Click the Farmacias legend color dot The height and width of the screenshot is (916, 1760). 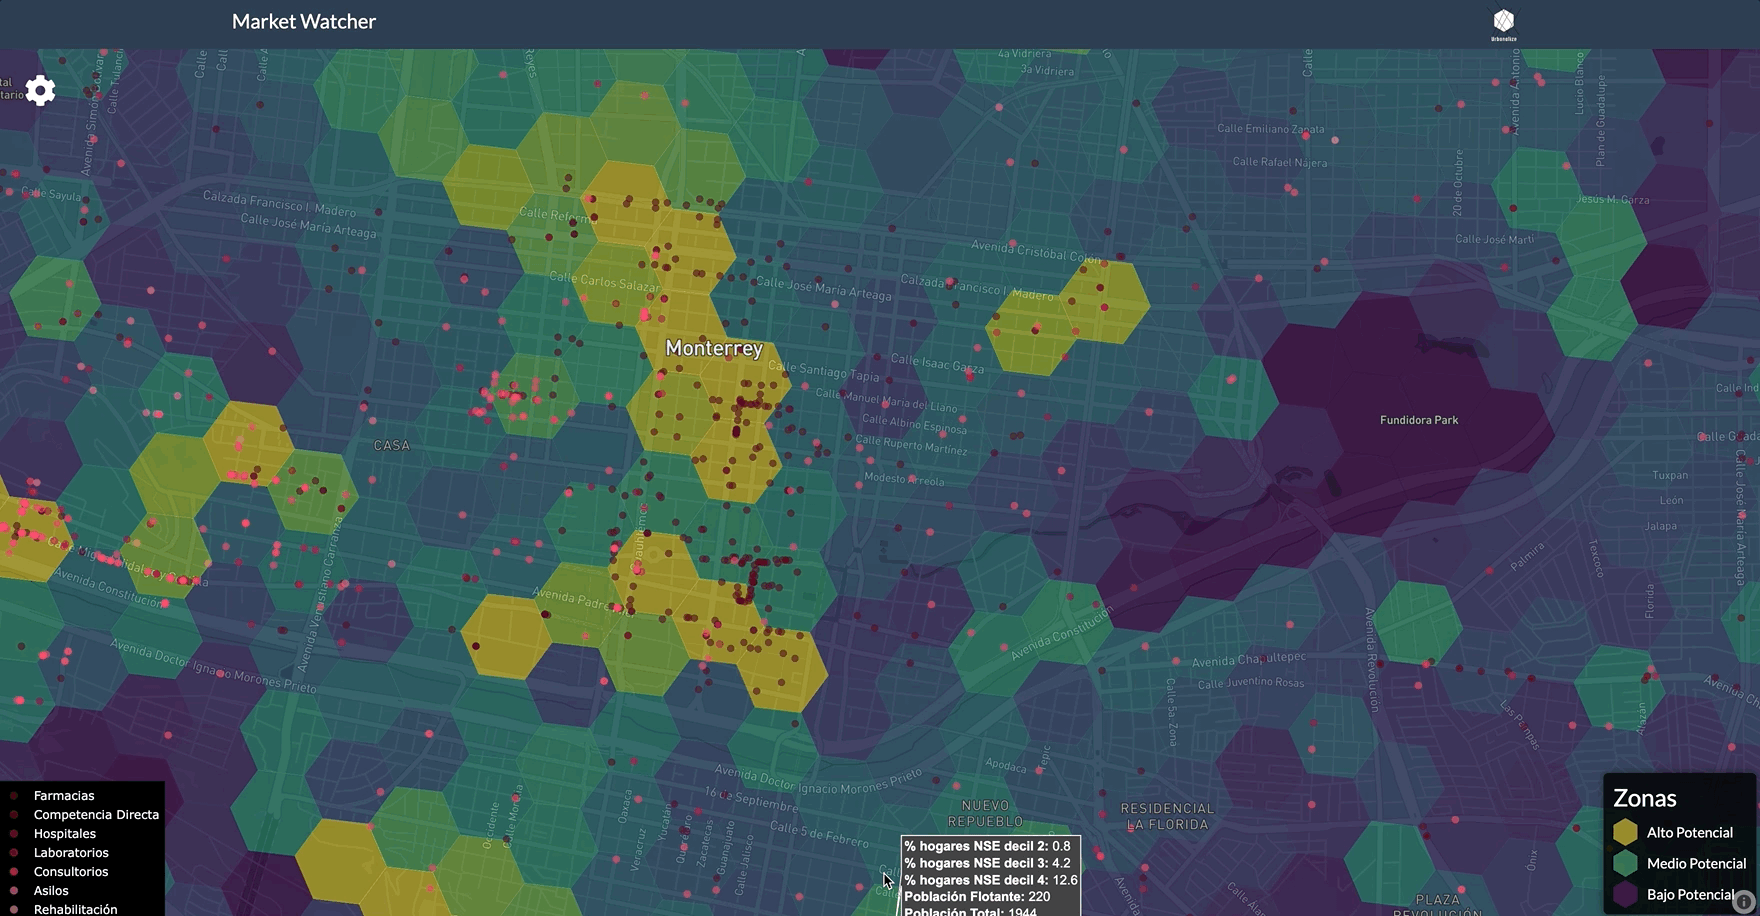(14, 796)
